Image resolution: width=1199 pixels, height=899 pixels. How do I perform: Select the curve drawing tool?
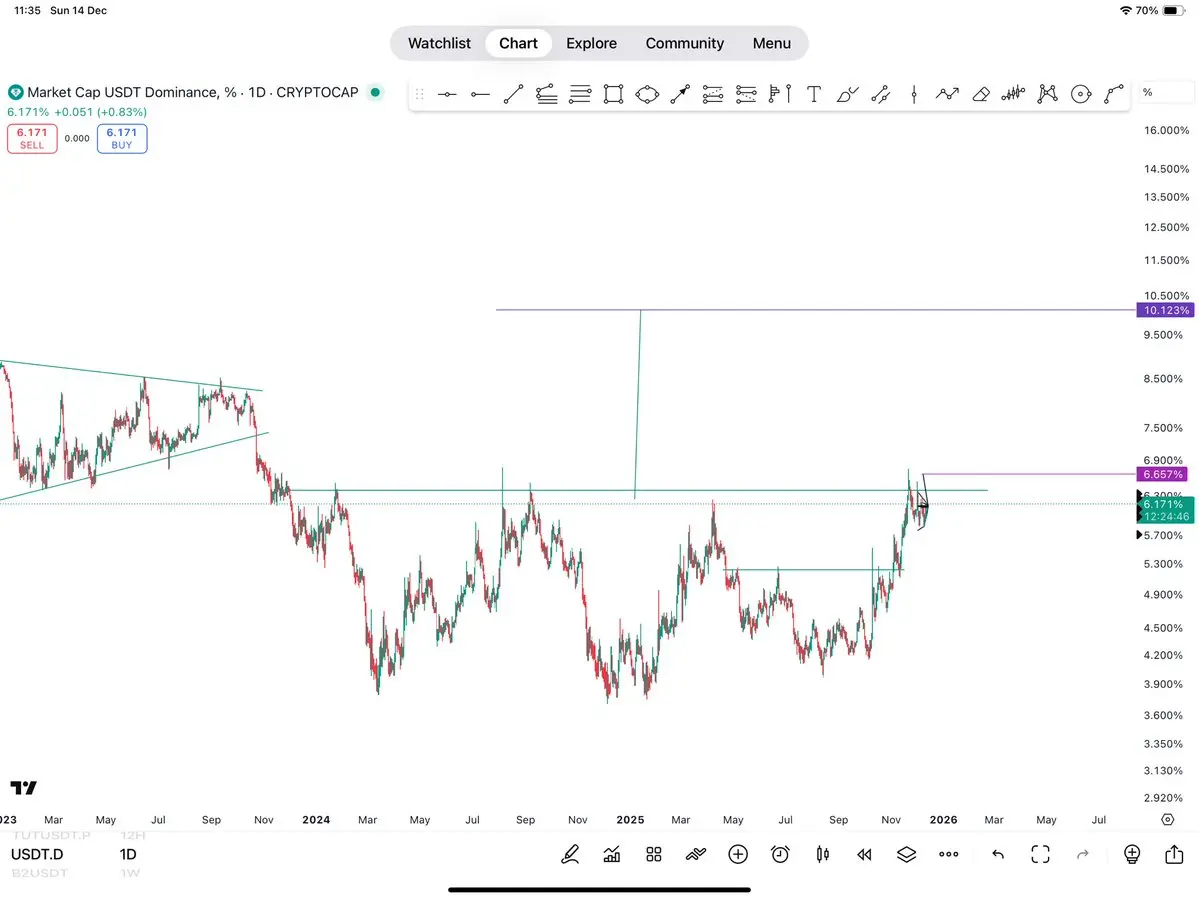[1114, 94]
